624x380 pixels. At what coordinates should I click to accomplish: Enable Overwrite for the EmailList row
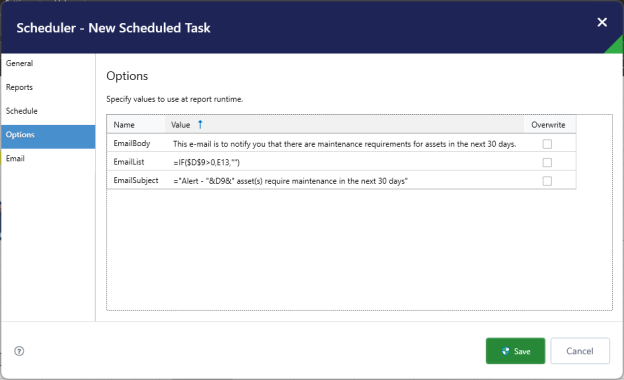pos(547,162)
